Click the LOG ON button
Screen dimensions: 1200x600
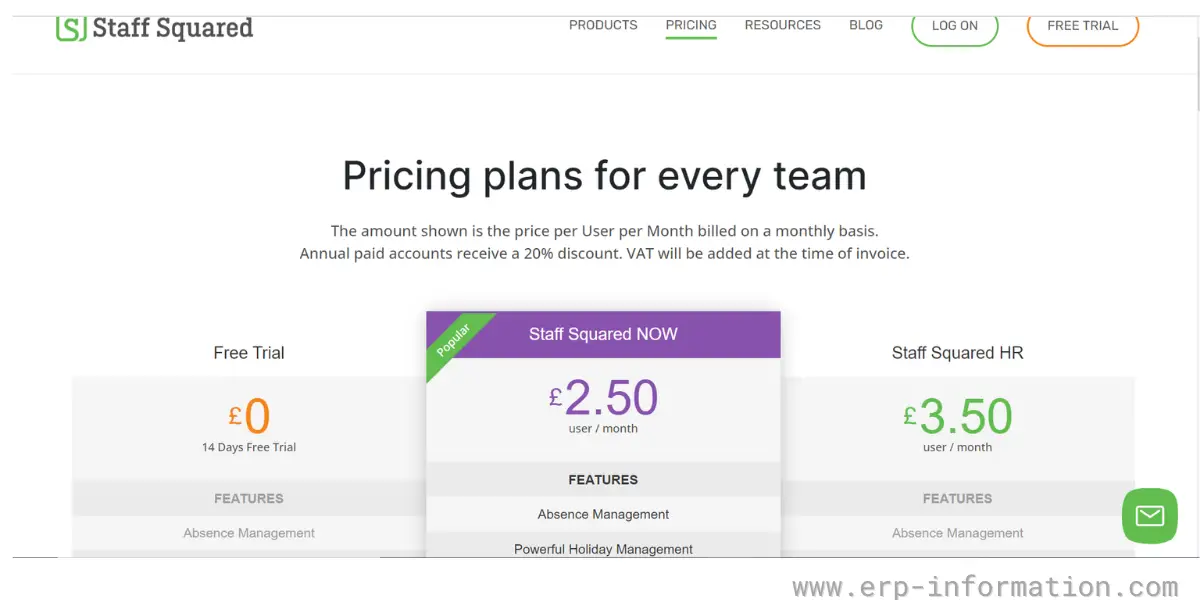(955, 27)
